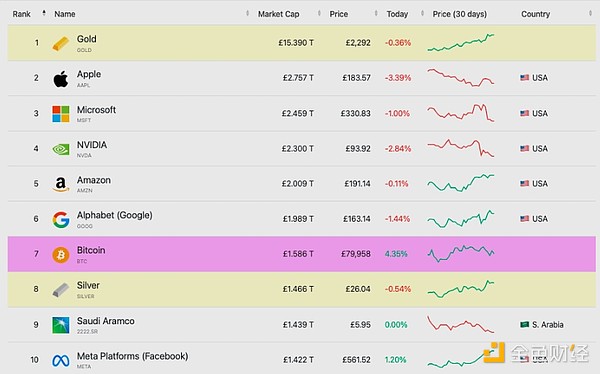Click the Amazon logo icon
Image resolution: width=600 pixels, height=374 pixels.
(x=60, y=184)
